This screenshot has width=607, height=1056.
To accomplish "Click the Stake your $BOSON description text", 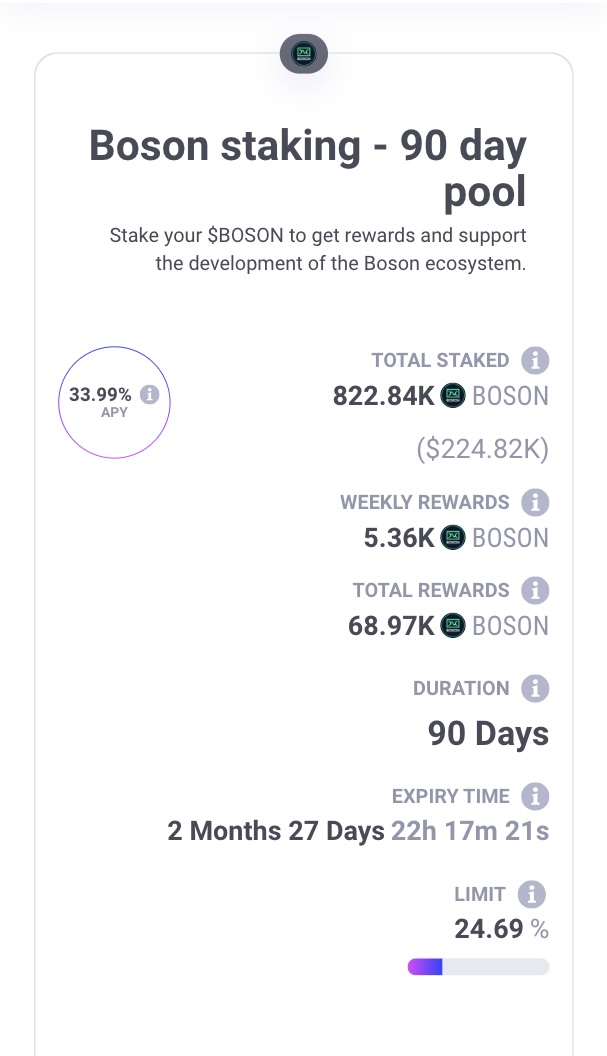I will click(318, 250).
